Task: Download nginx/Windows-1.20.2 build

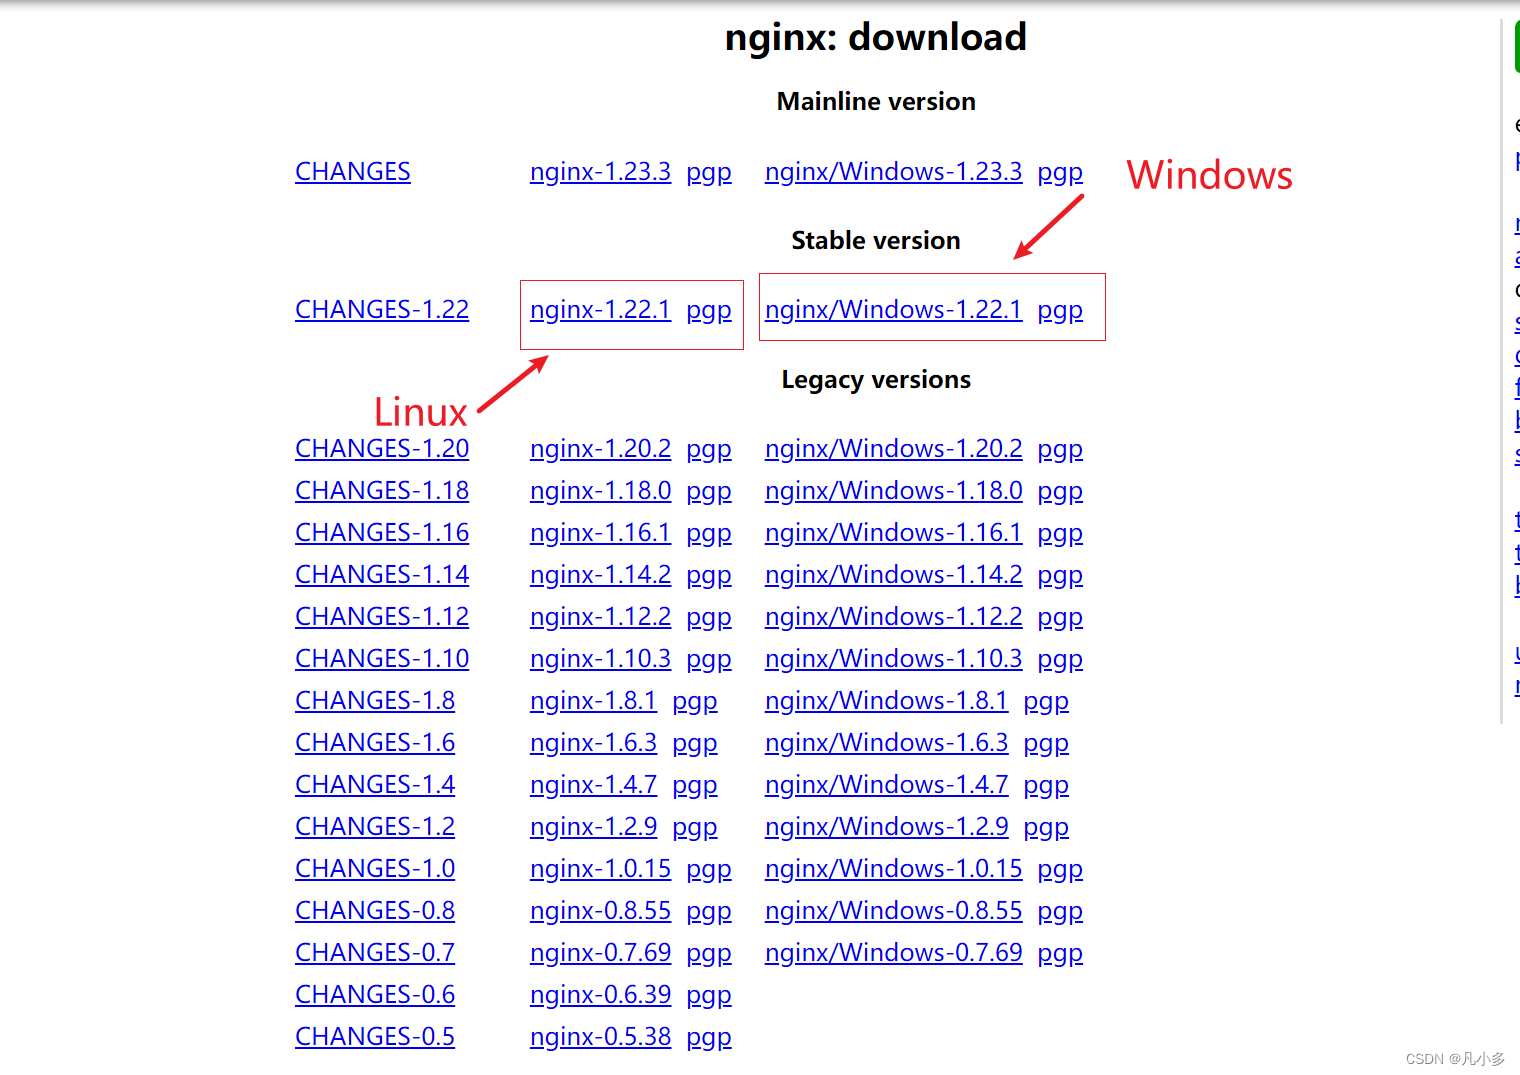Action: point(893,449)
